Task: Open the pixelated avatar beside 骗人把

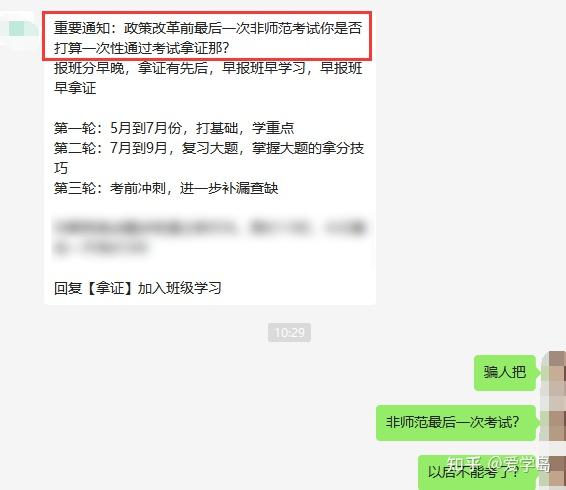Action: click(x=556, y=372)
